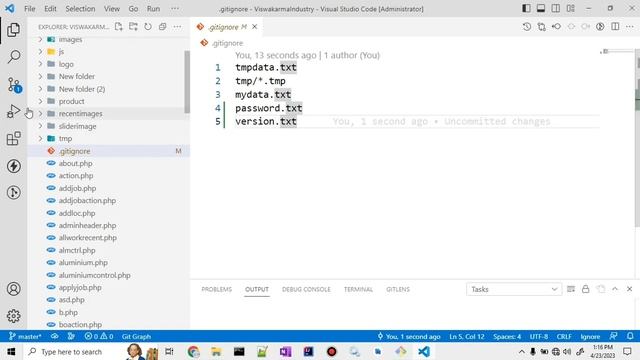Open the Source Control view

[13, 85]
